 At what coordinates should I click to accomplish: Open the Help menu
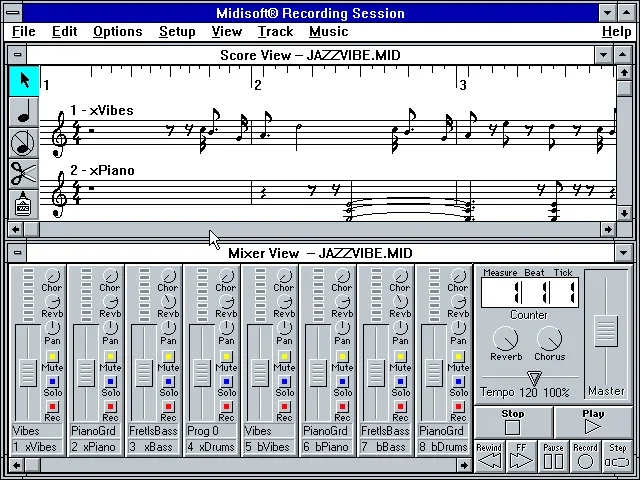point(616,31)
